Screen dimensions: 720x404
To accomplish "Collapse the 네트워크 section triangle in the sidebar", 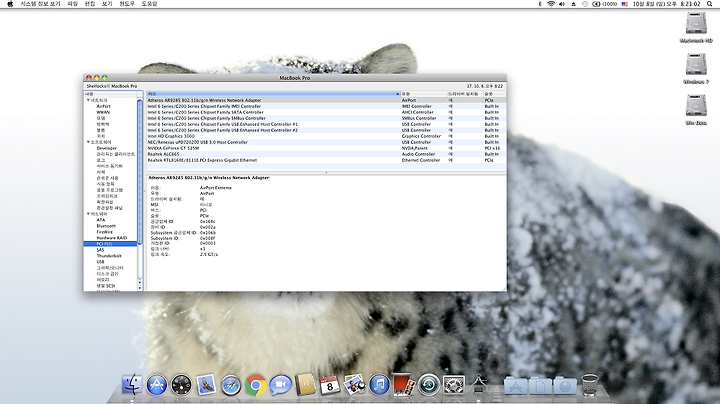I will click(x=88, y=100).
